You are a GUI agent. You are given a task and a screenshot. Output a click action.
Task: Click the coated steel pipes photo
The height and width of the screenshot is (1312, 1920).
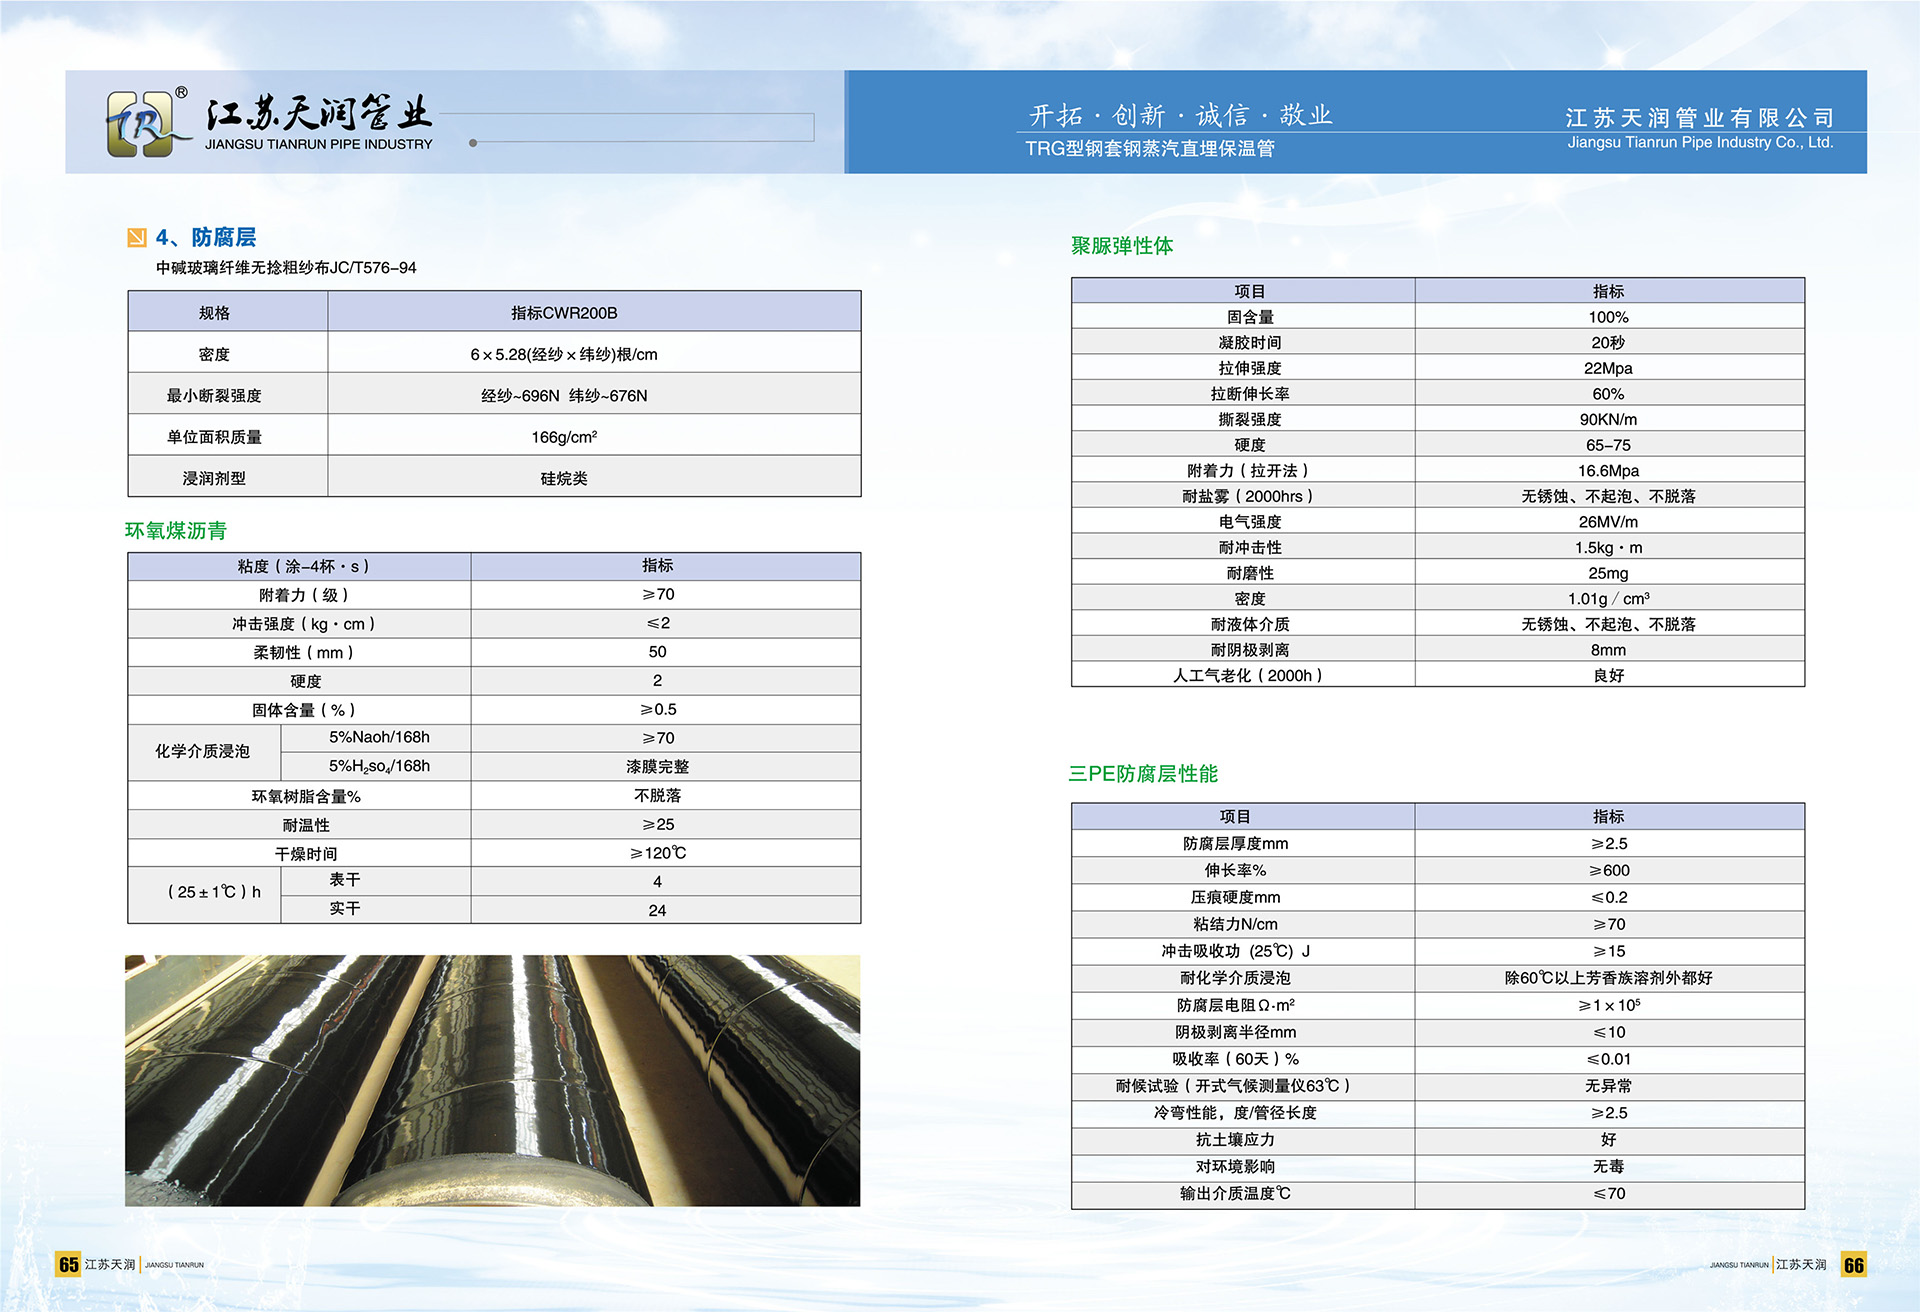(492, 1080)
